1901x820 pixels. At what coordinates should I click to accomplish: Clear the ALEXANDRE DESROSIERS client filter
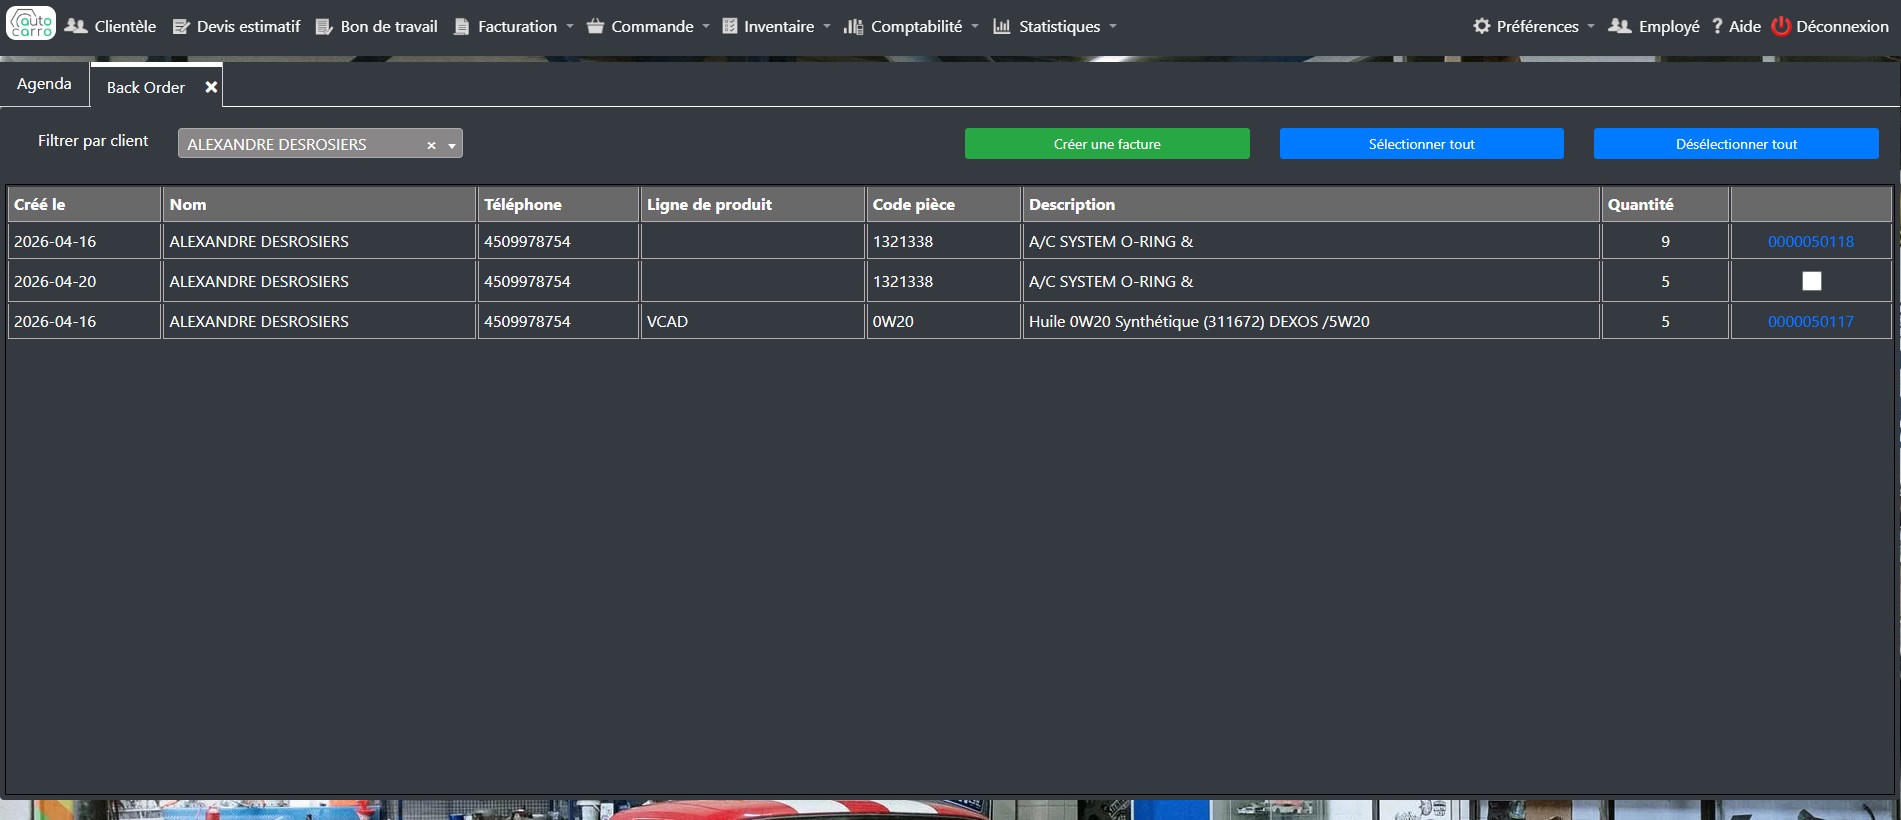tap(431, 145)
